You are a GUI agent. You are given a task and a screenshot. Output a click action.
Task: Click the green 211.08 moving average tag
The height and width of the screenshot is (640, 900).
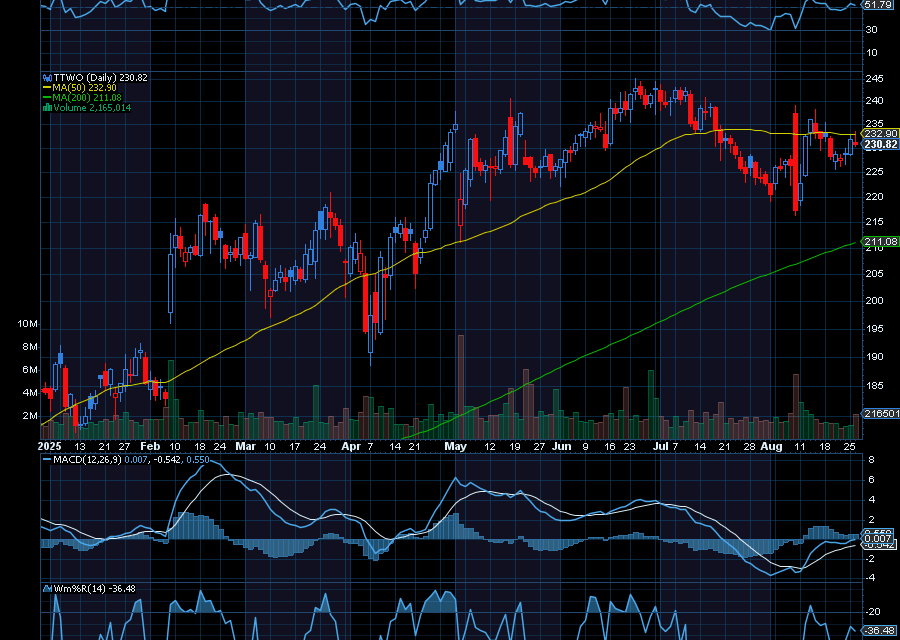click(880, 242)
